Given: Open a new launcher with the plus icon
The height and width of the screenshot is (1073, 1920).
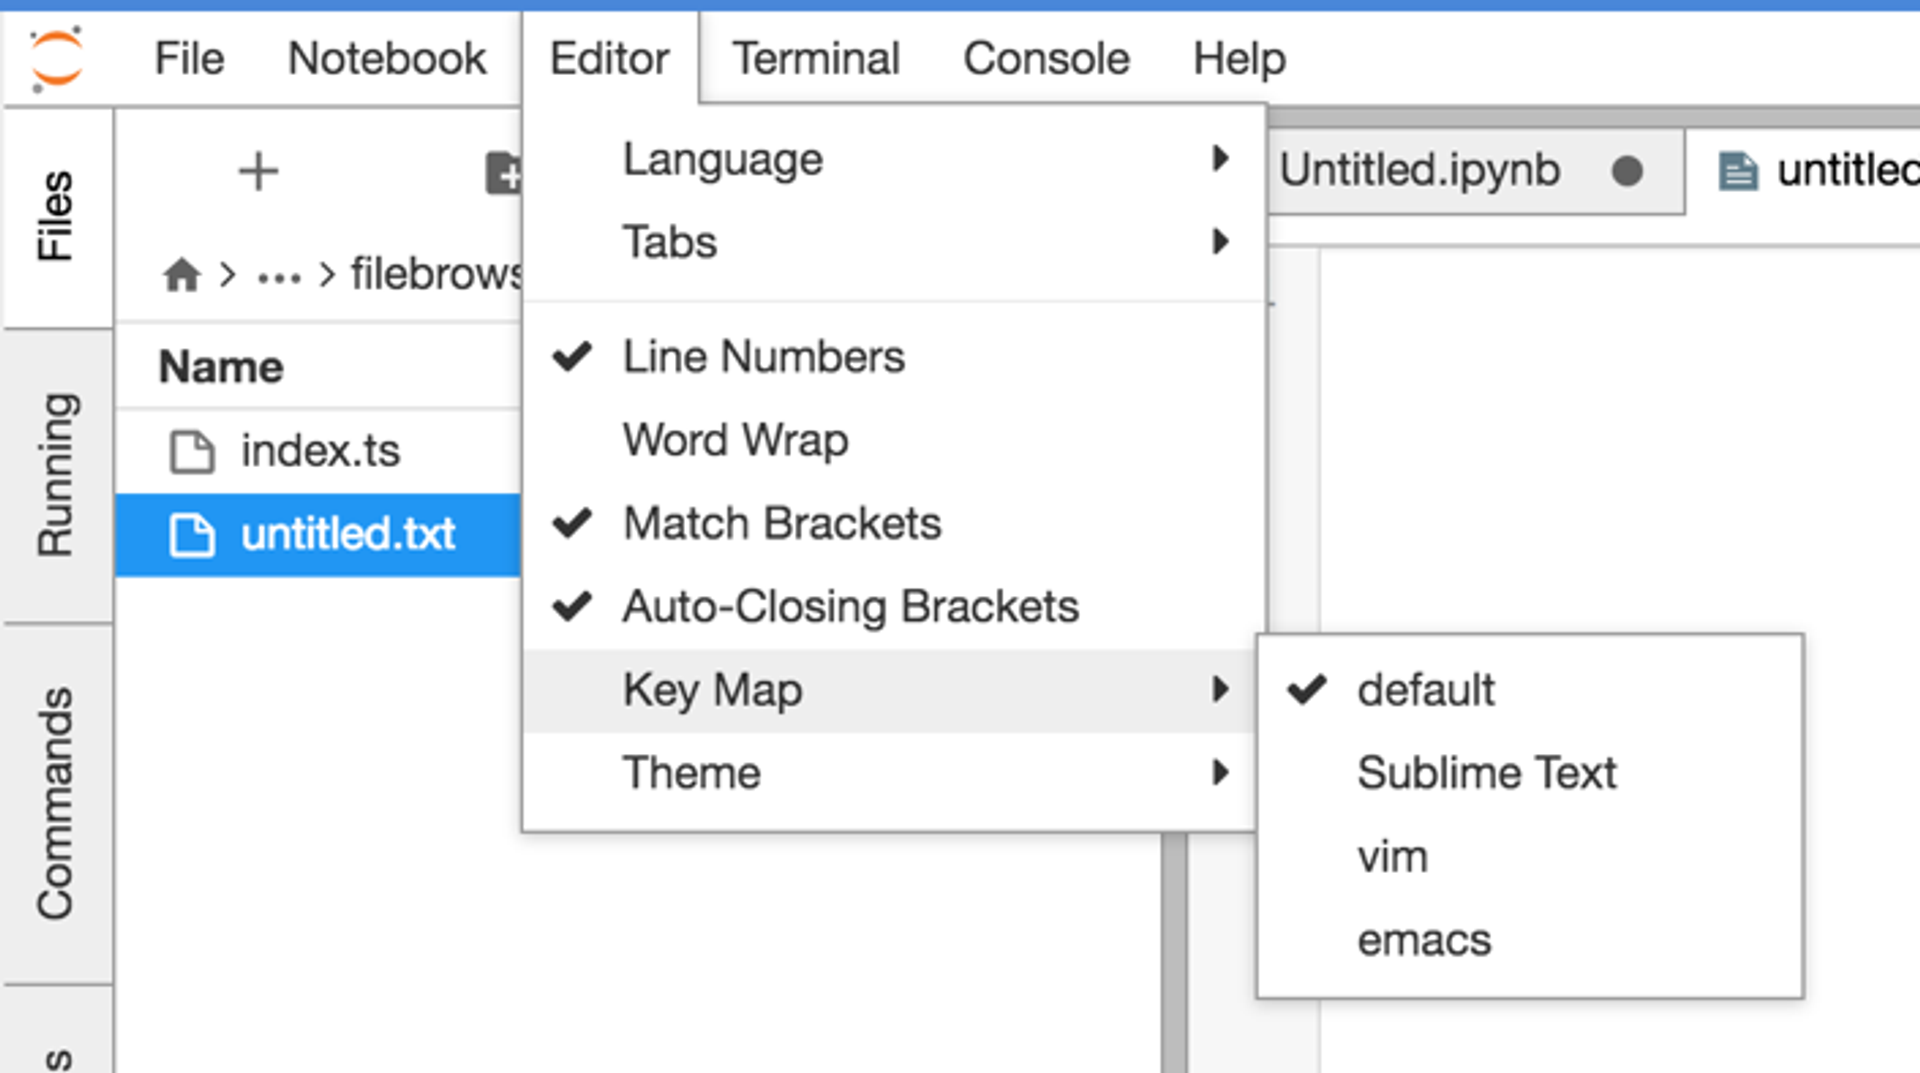Looking at the screenshot, I should point(258,171).
